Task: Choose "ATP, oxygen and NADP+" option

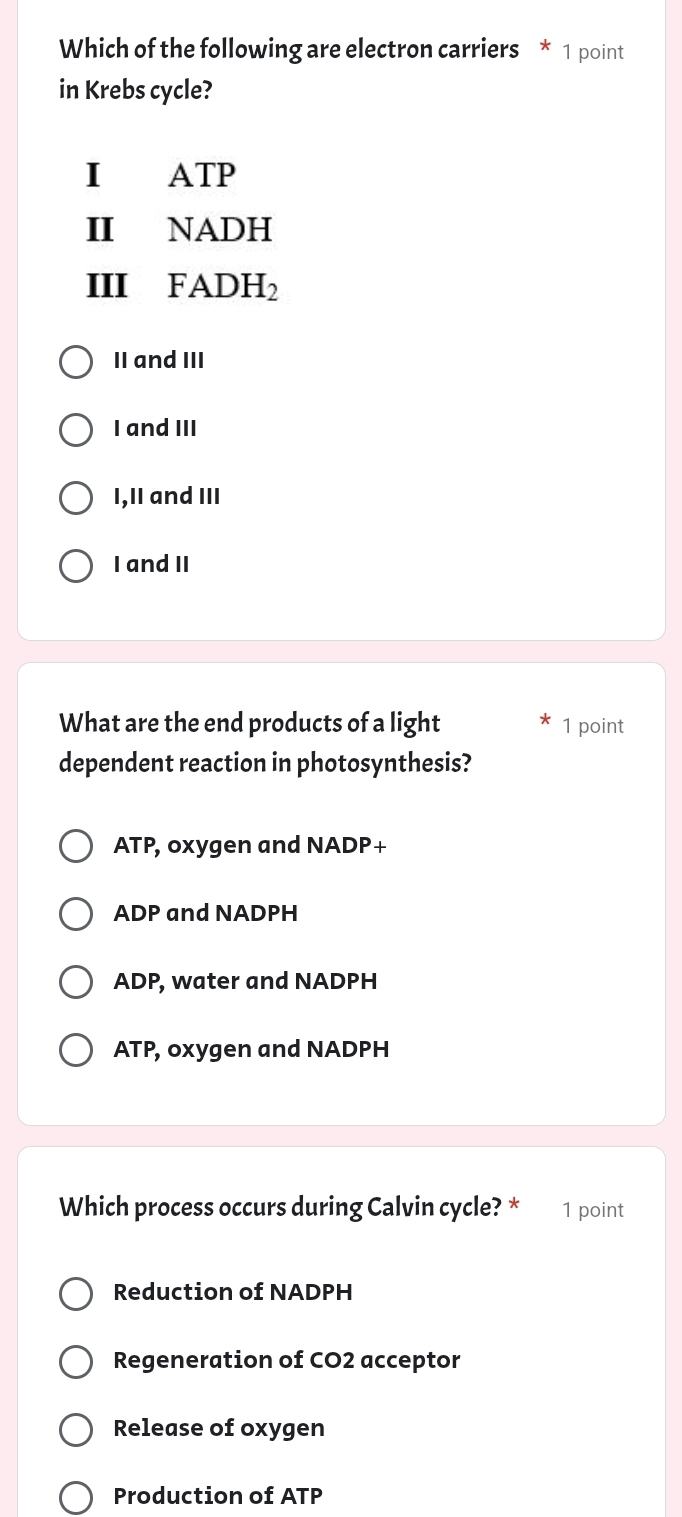Action: [76, 845]
